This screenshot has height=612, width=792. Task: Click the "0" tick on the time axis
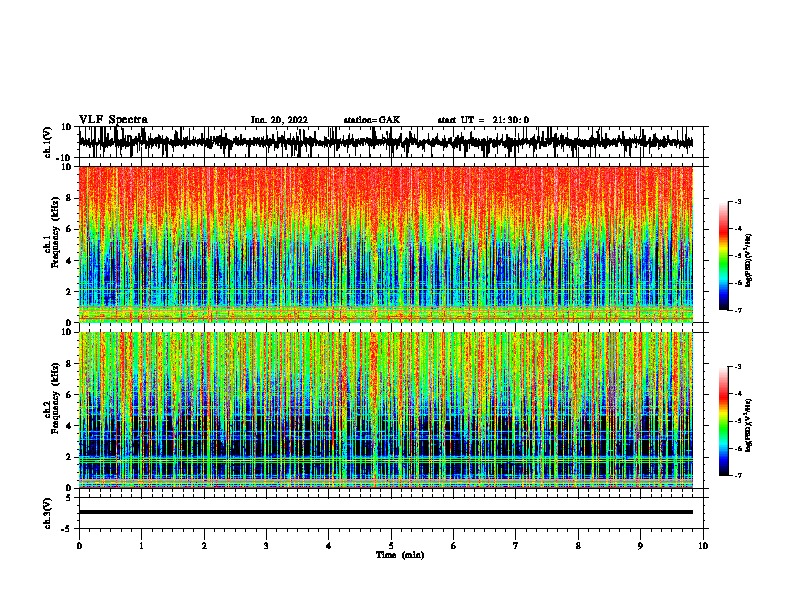point(79,546)
